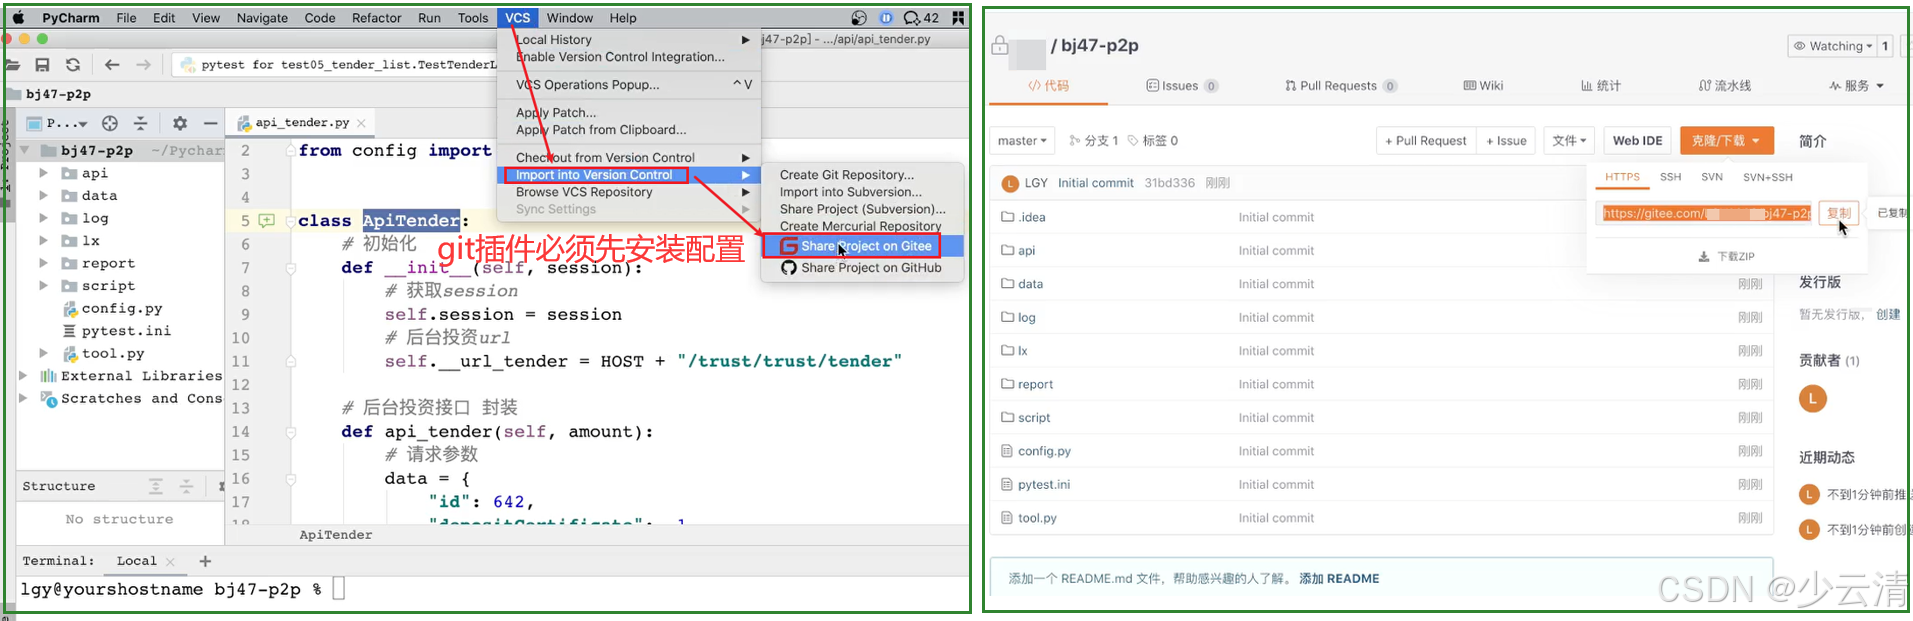Open config.py in Gitee file list
This screenshot has width=1913, height=621.
click(x=1043, y=451)
